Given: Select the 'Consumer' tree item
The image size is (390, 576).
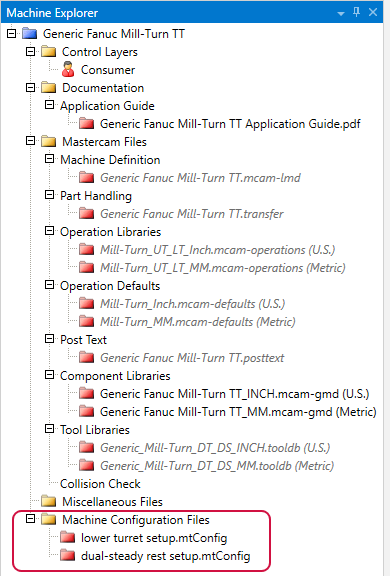Looking at the screenshot, I should click(x=108, y=70).
